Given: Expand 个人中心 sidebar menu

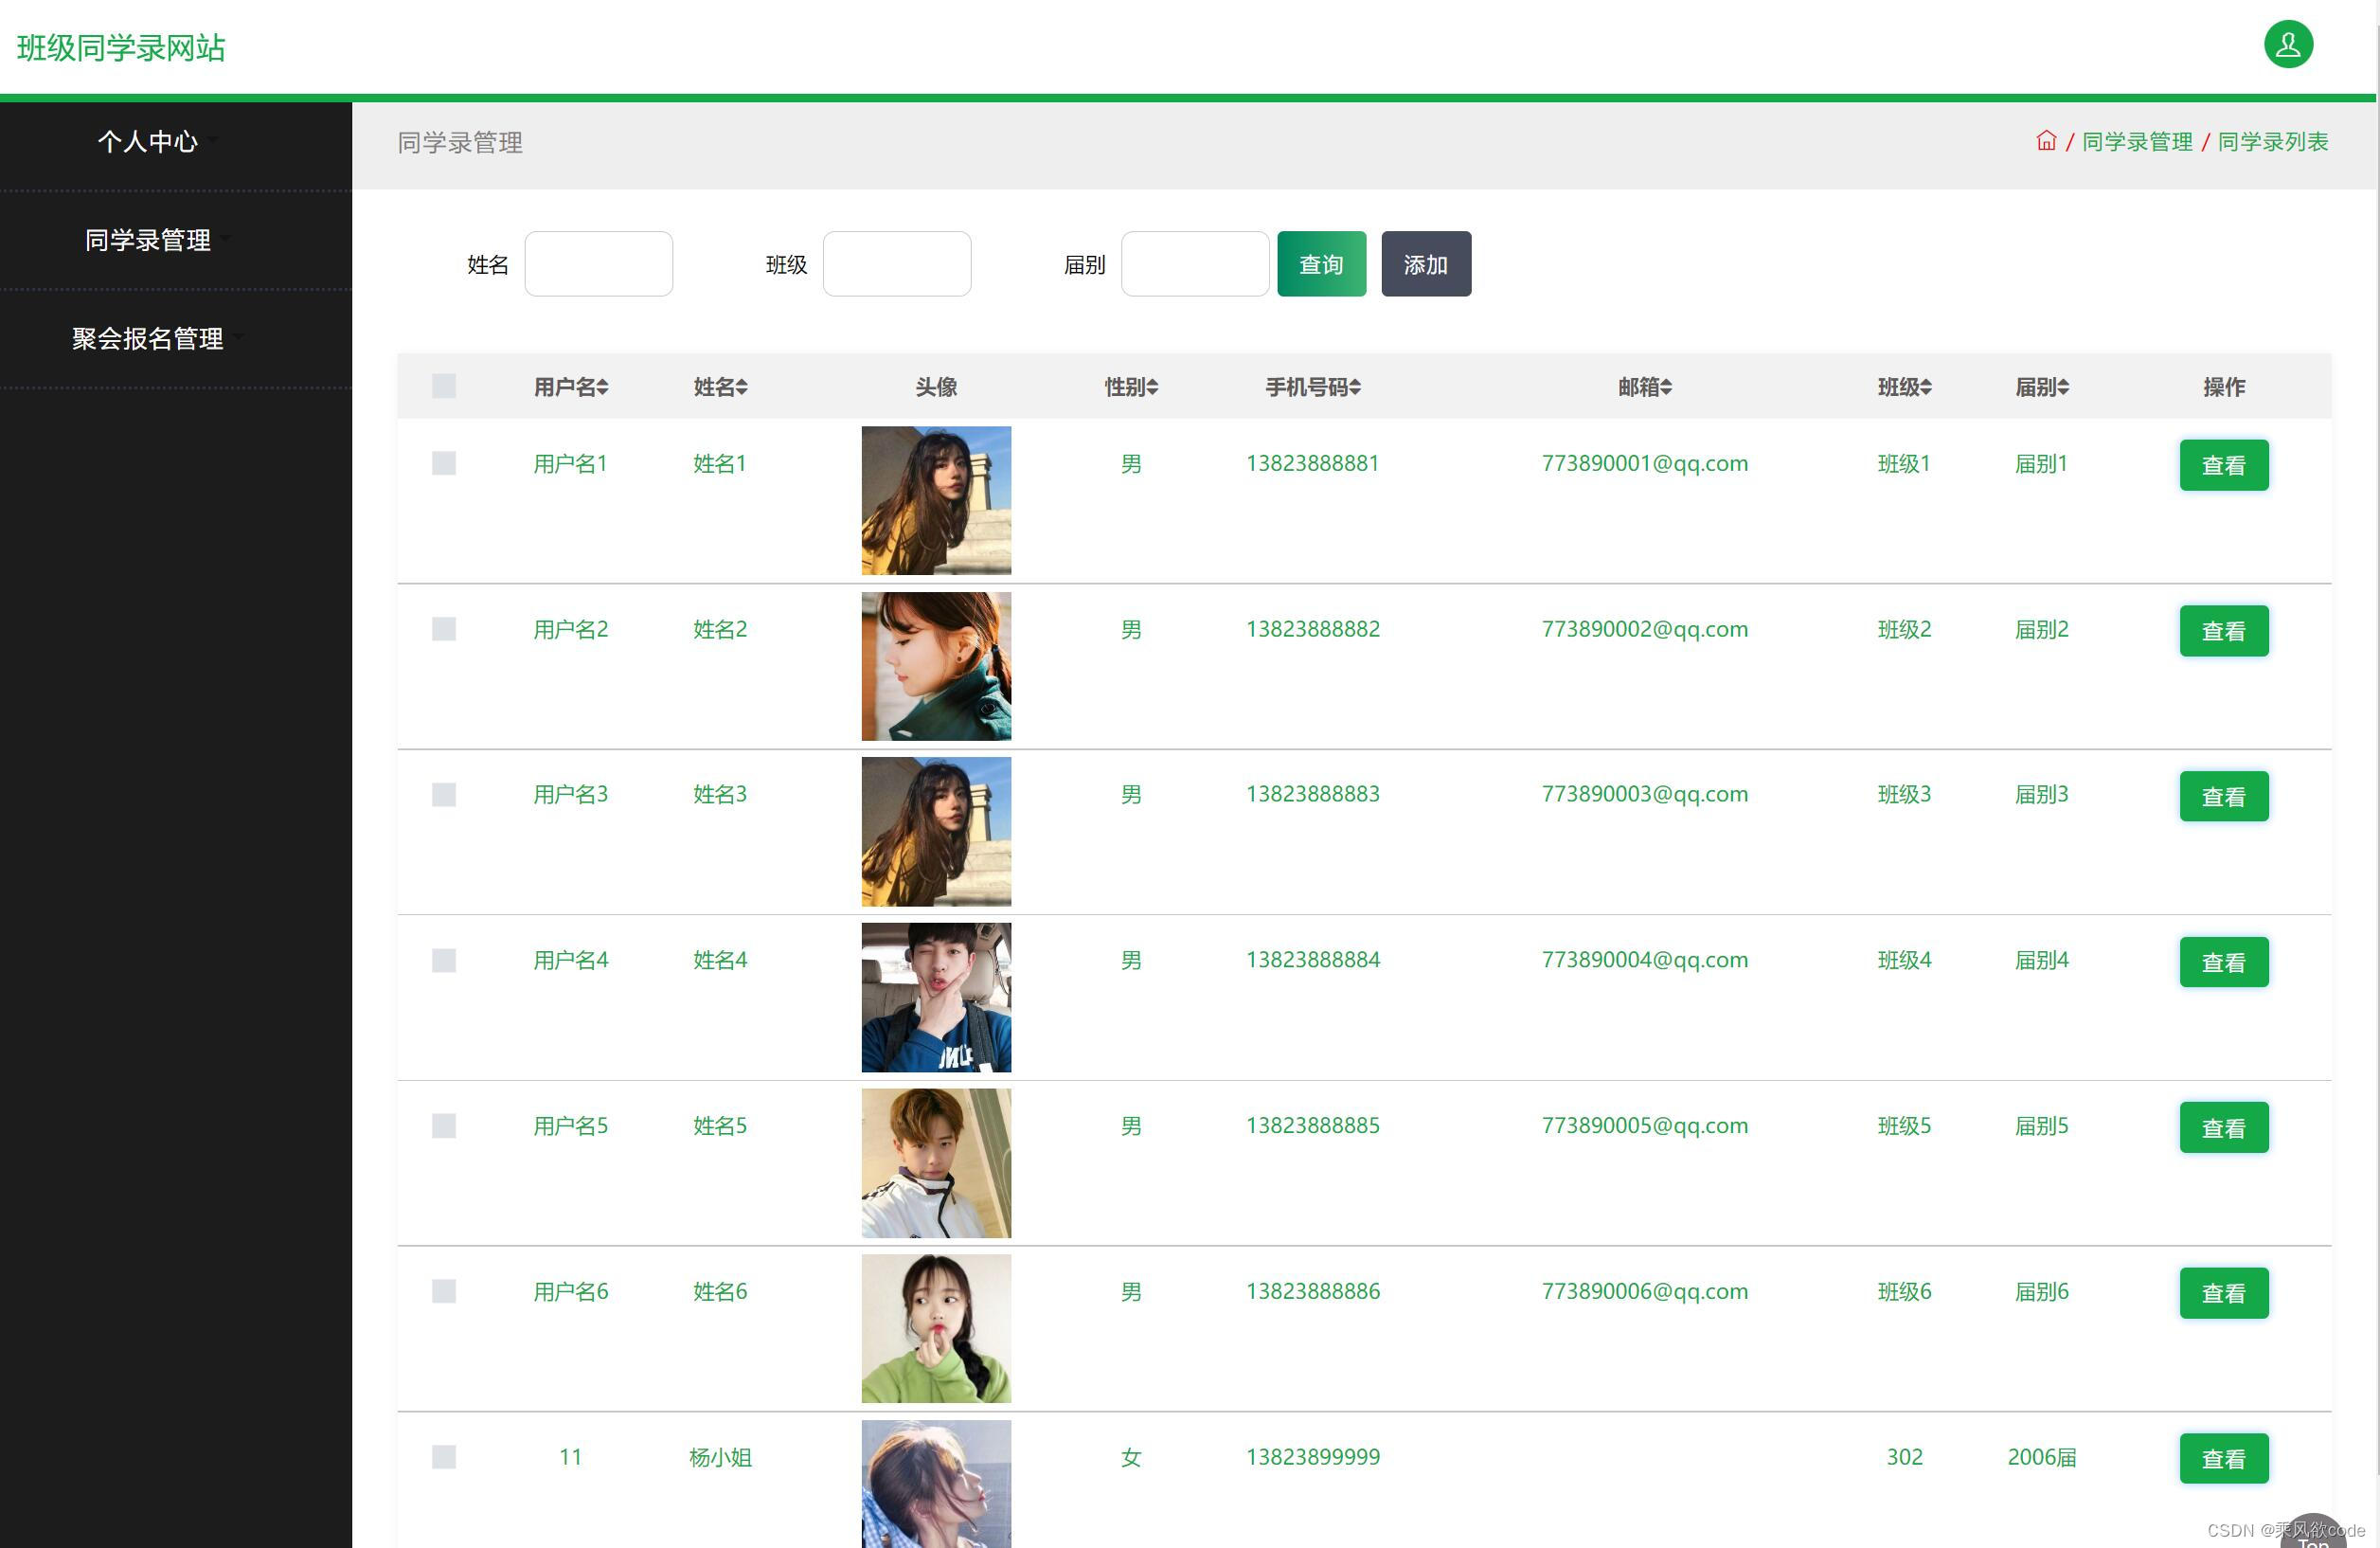Looking at the screenshot, I should 148,142.
